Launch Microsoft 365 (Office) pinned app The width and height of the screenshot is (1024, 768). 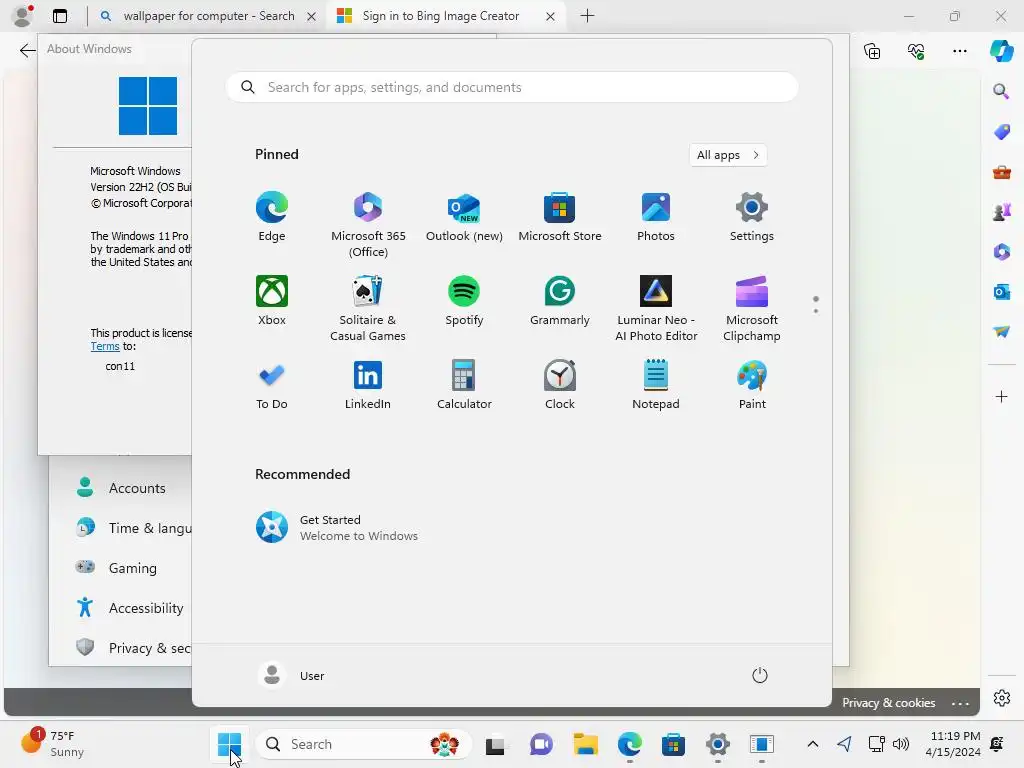368,225
